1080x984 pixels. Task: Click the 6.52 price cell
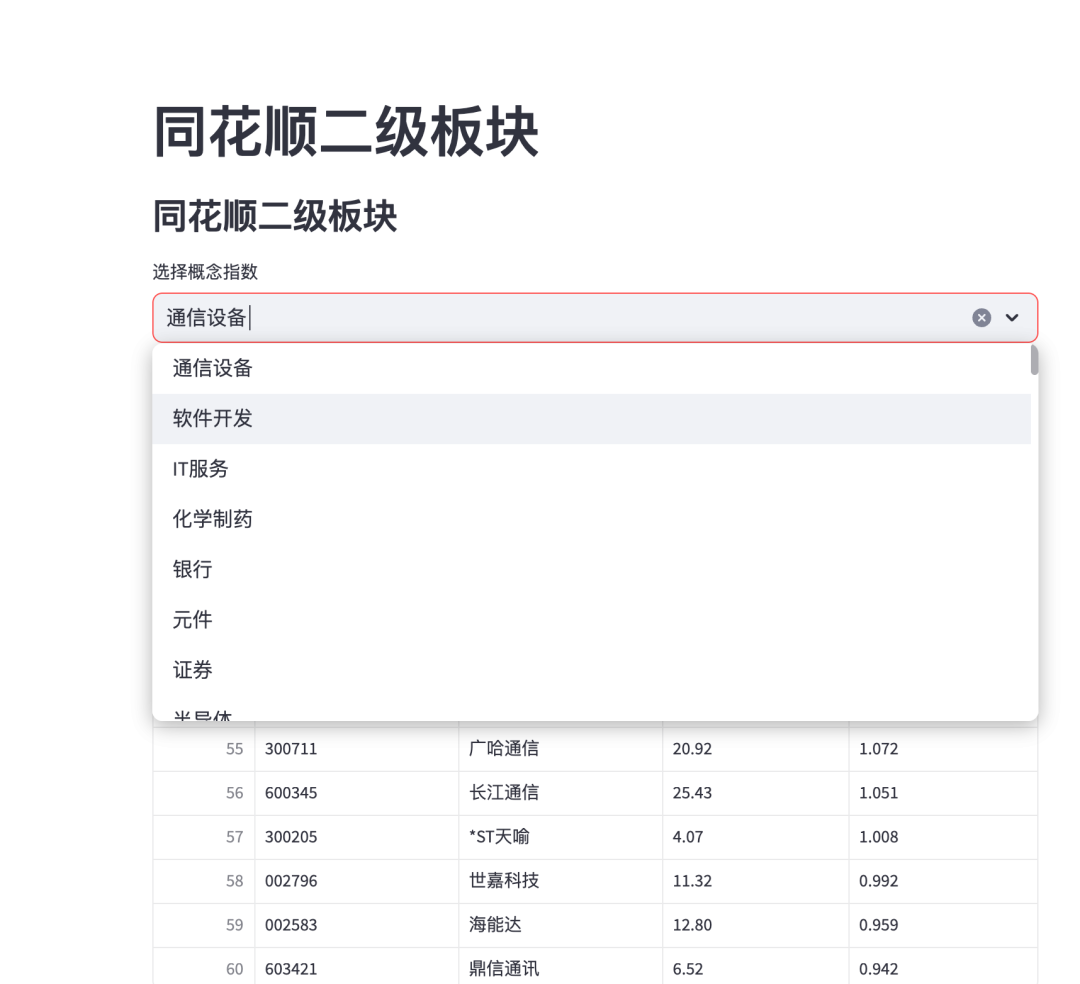pos(756,966)
